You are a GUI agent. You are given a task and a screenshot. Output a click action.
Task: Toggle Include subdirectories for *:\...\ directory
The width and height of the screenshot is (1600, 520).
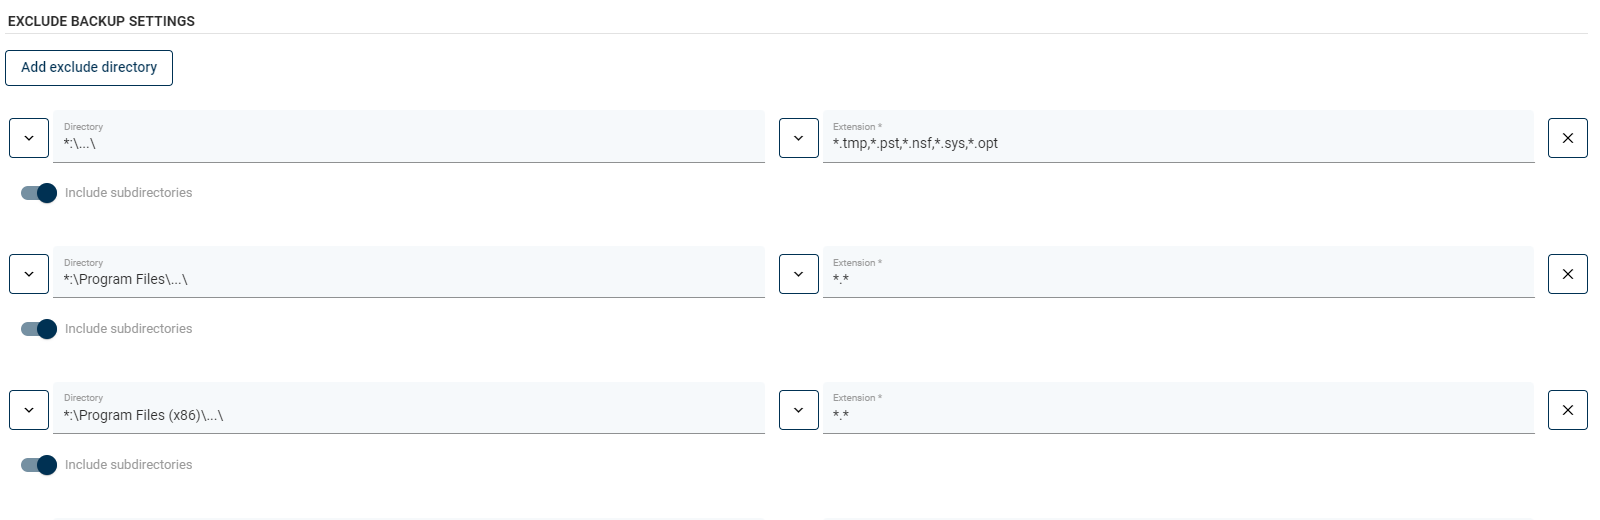pos(39,193)
